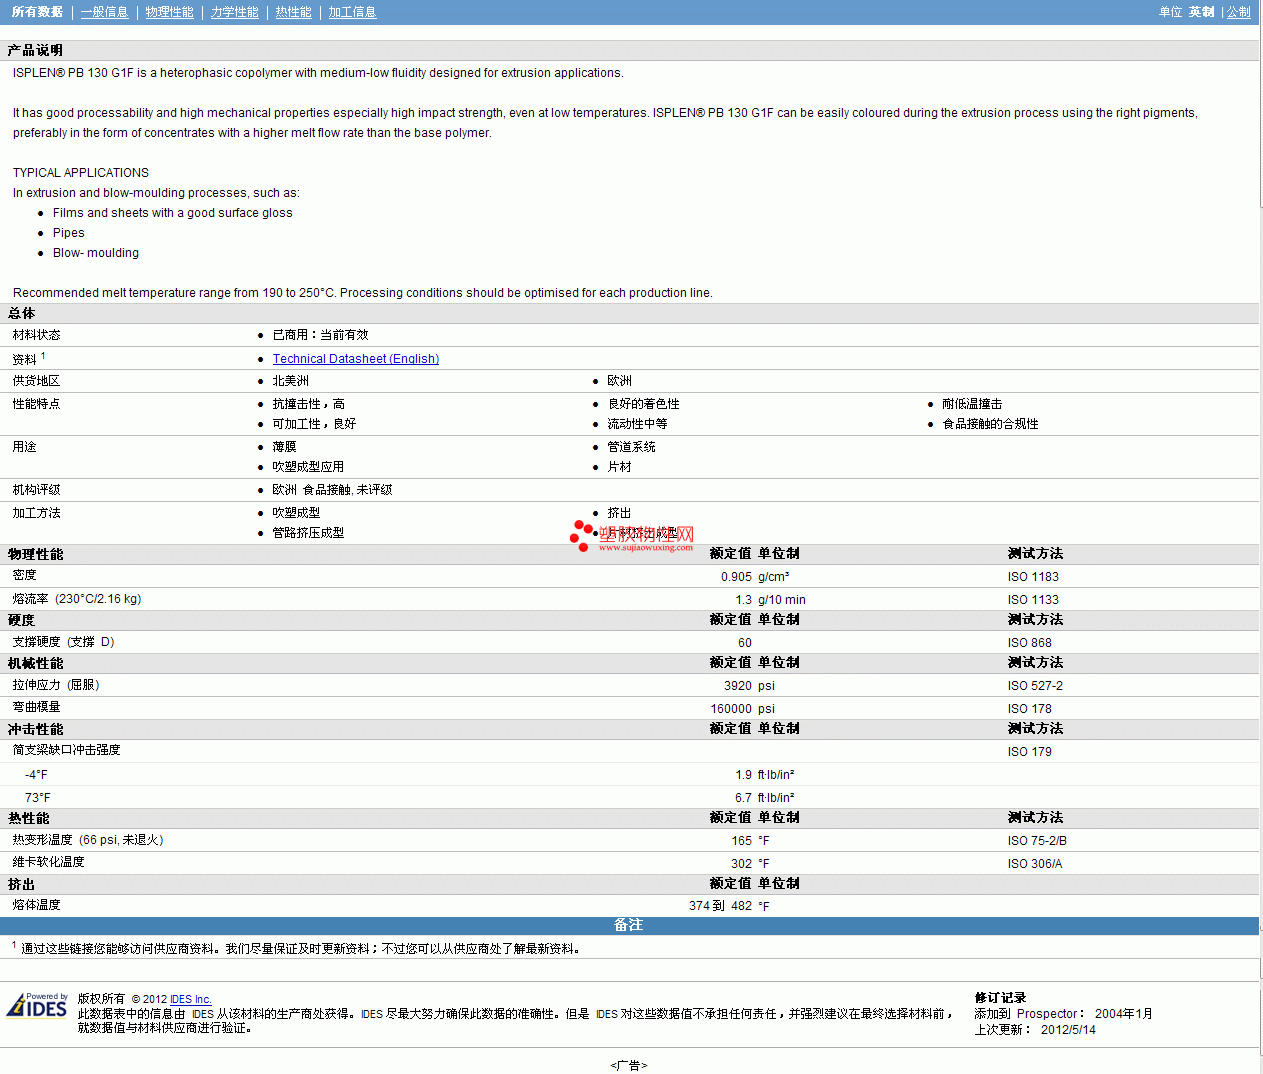Click the -4°F impact row
The height and width of the screenshot is (1074, 1263).
(x=629, y=775)
